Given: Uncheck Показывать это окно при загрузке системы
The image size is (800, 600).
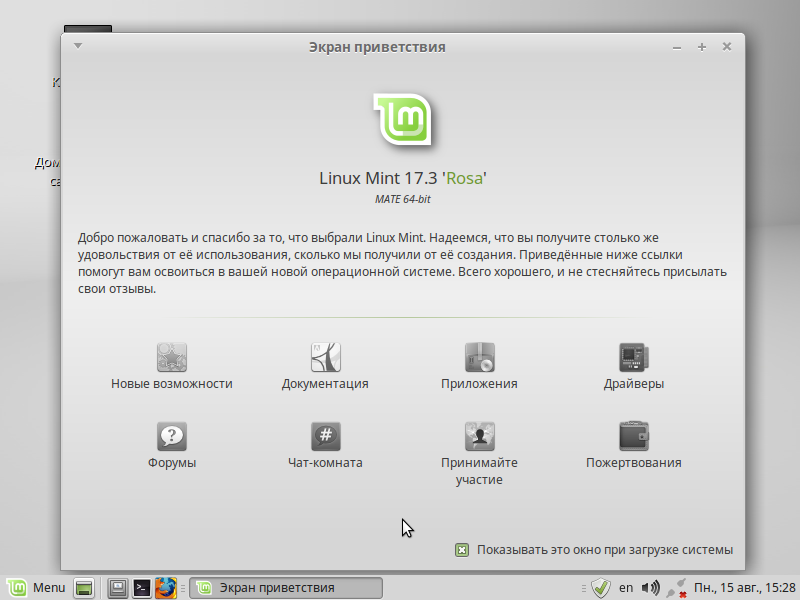Looking at the screenshot, I should [462, 549].
